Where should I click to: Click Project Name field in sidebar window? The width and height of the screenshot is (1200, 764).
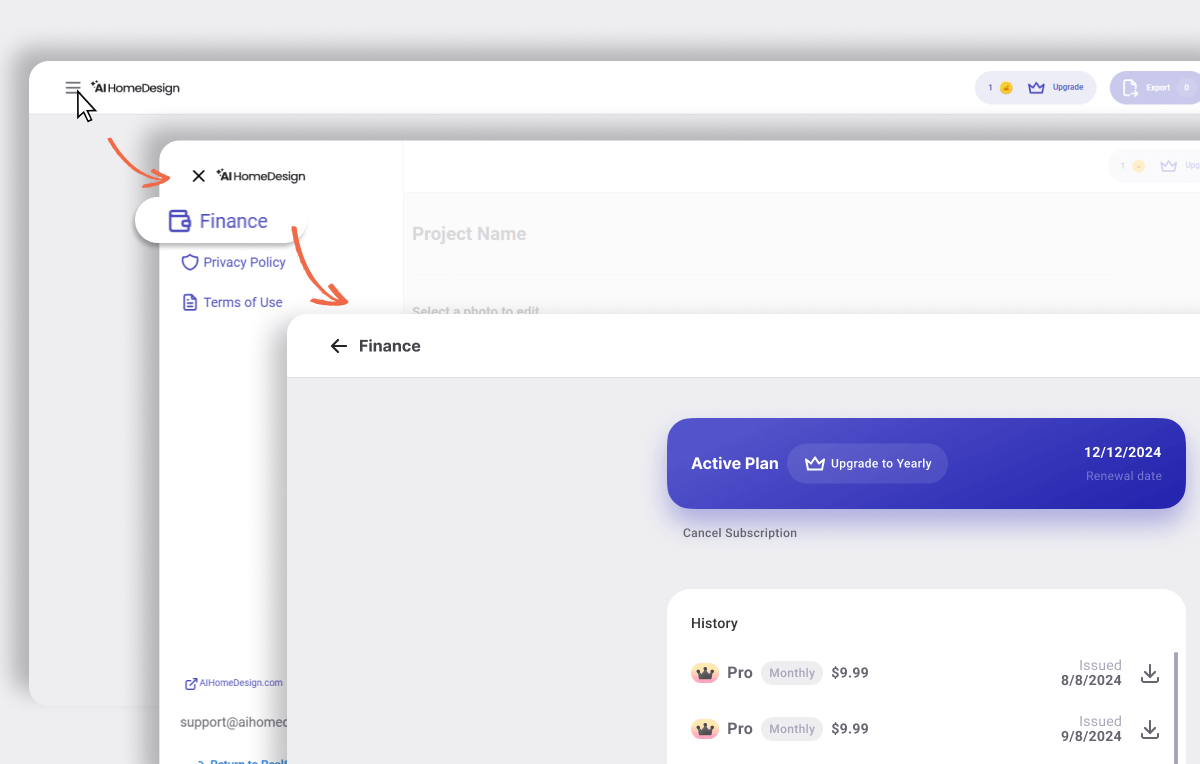click(469, 234)
